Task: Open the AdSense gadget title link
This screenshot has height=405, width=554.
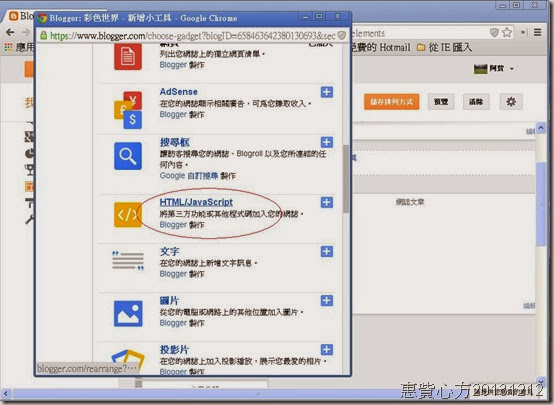Action: [178, 92]
